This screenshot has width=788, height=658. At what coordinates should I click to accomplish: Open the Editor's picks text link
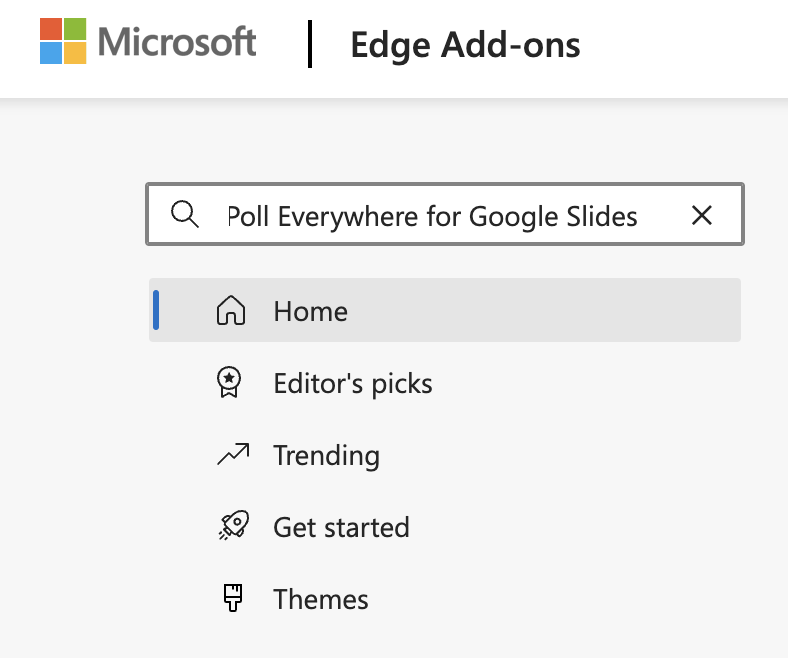[353, 383]
